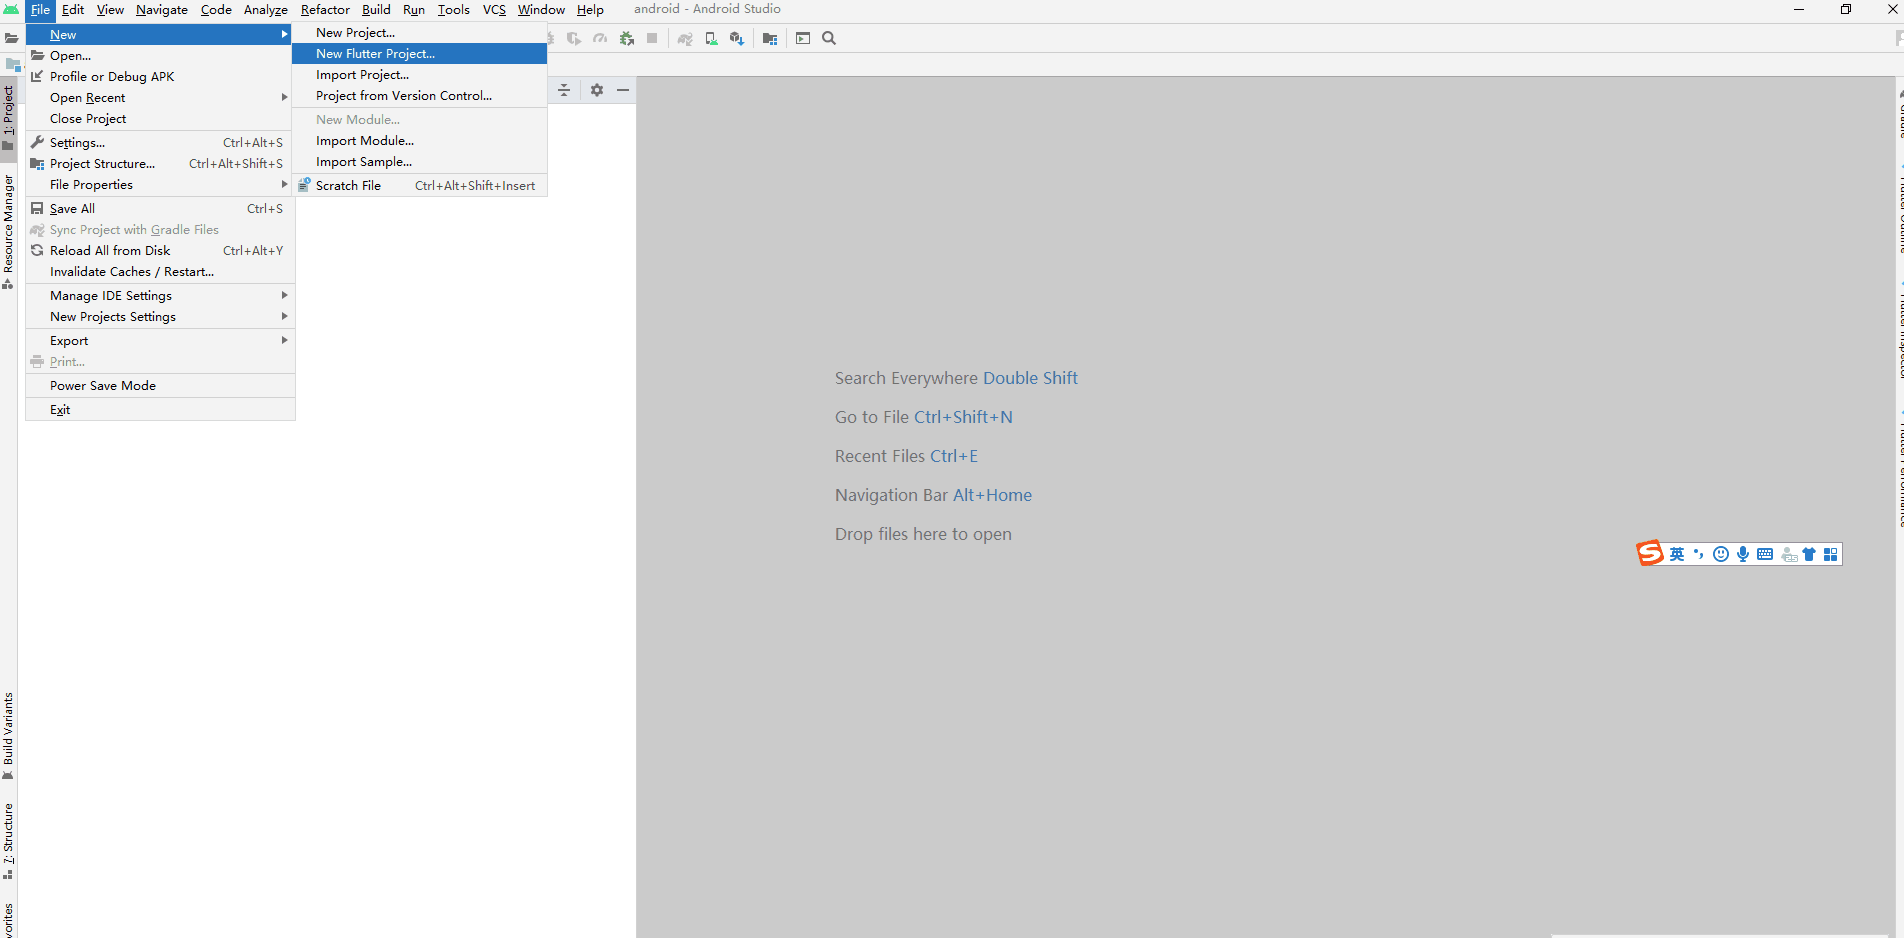Image resolution: width=1904 pixels, height=938 pixels.
Task: Click the Sogou soft keyboard icon
Action: [x=1765, y=554]
